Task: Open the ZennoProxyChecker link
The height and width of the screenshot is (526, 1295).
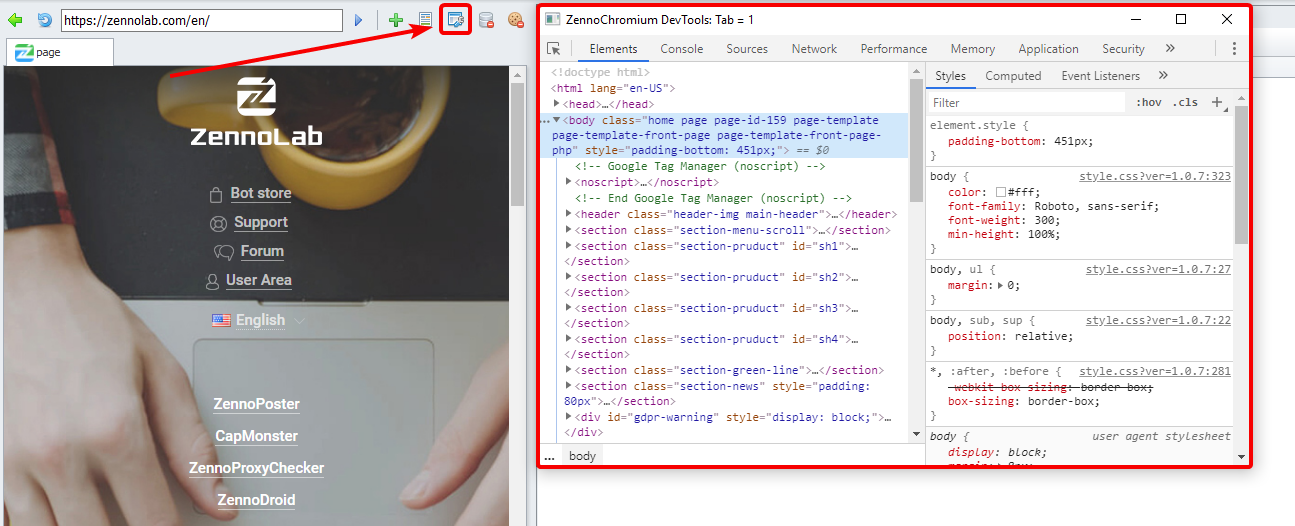Action: [x=256, y=469]
